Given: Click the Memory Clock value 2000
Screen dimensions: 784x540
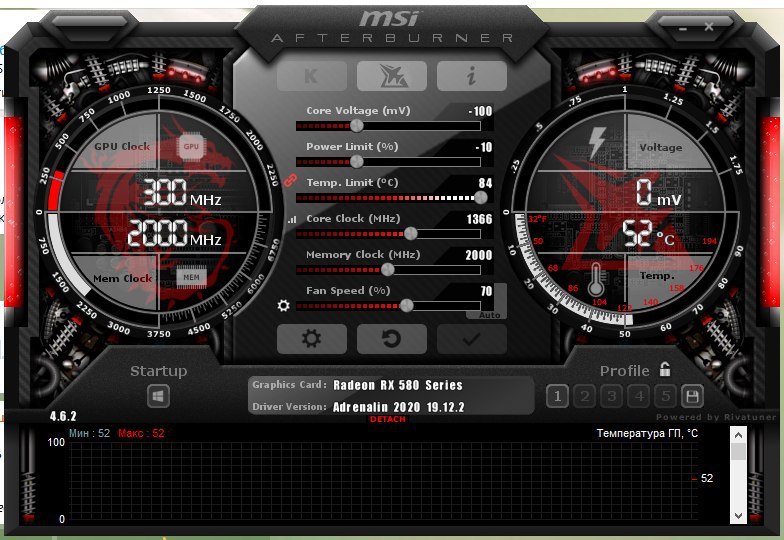Looking at the screenshot, I should click(479, 255).
